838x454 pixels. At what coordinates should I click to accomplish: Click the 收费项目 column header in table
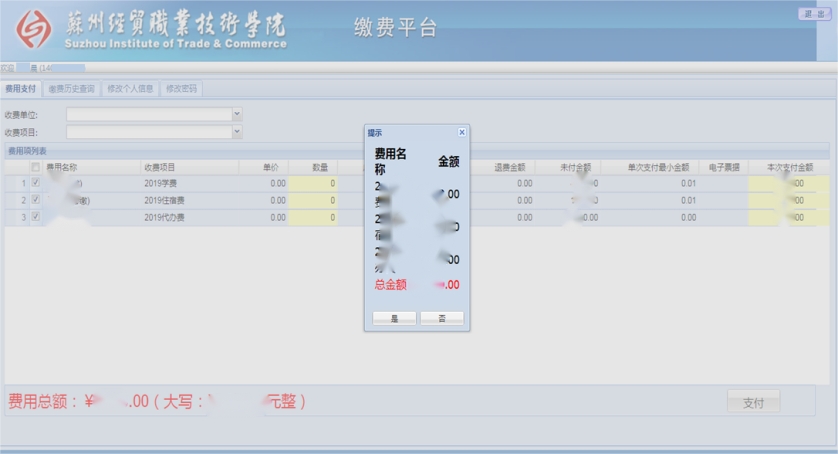pos(160,167)
